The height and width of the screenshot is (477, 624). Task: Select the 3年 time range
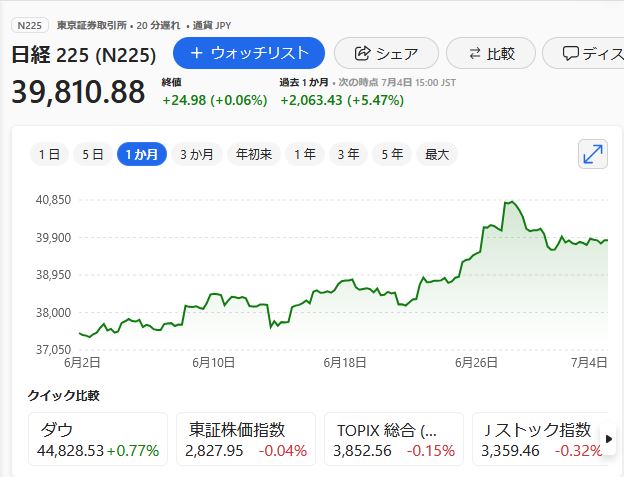(348, 154)
